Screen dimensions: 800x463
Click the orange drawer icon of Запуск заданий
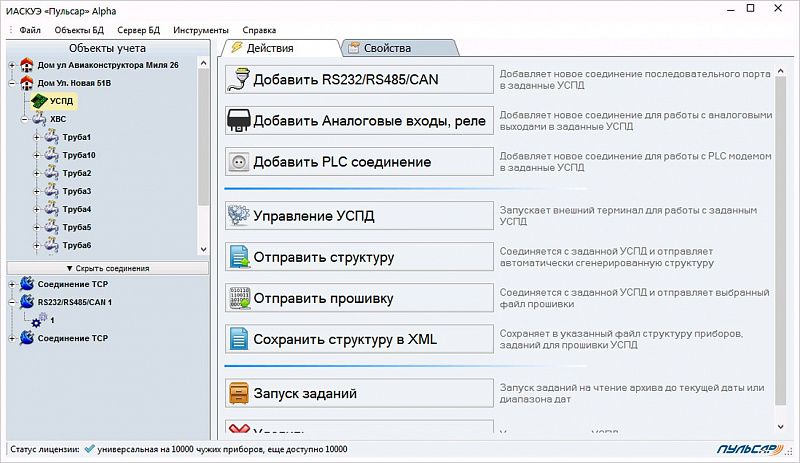point(239,393)
